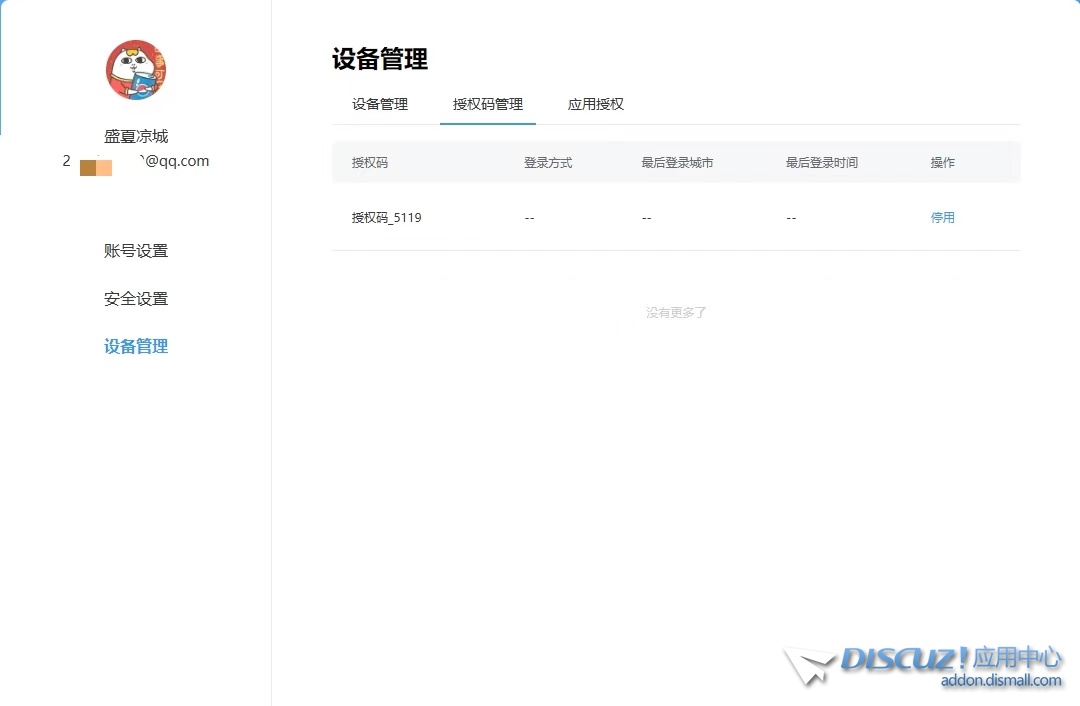Switch to the 应用授权 tab
Screen dimensions: 1080x706
click(x=595, y=103)
